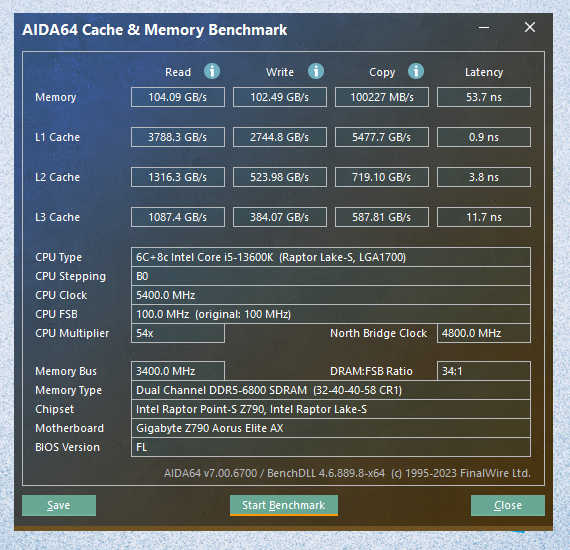The width and height of the screenshot is (570, 550).
Task: Click the North Bridge Clock value 4800.0 MHz
Action: (484, 333)
